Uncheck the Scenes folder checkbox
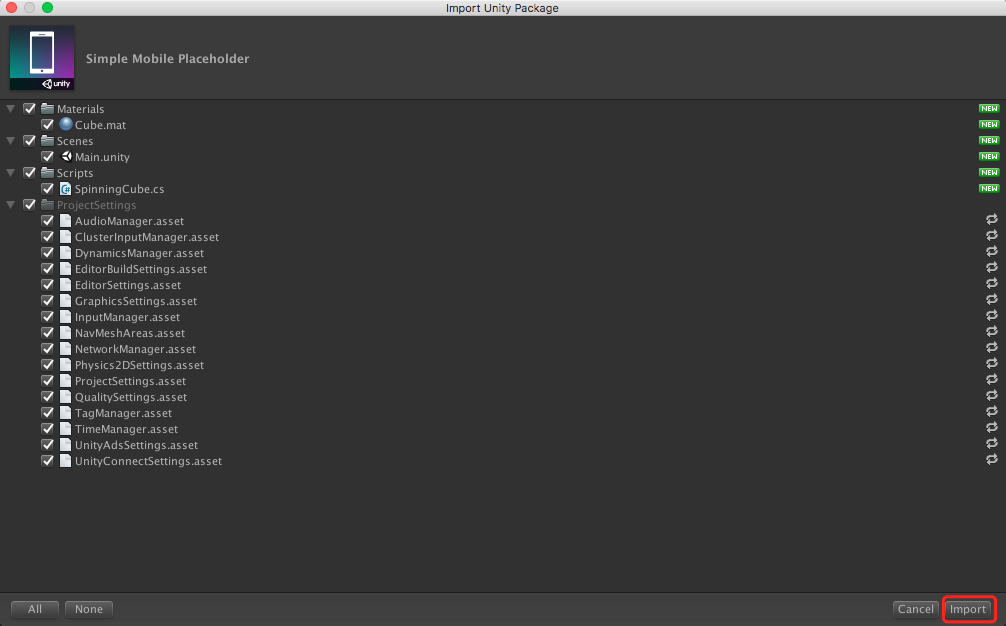The width and height of the screenshot is (1006, 626). (30, 140)
